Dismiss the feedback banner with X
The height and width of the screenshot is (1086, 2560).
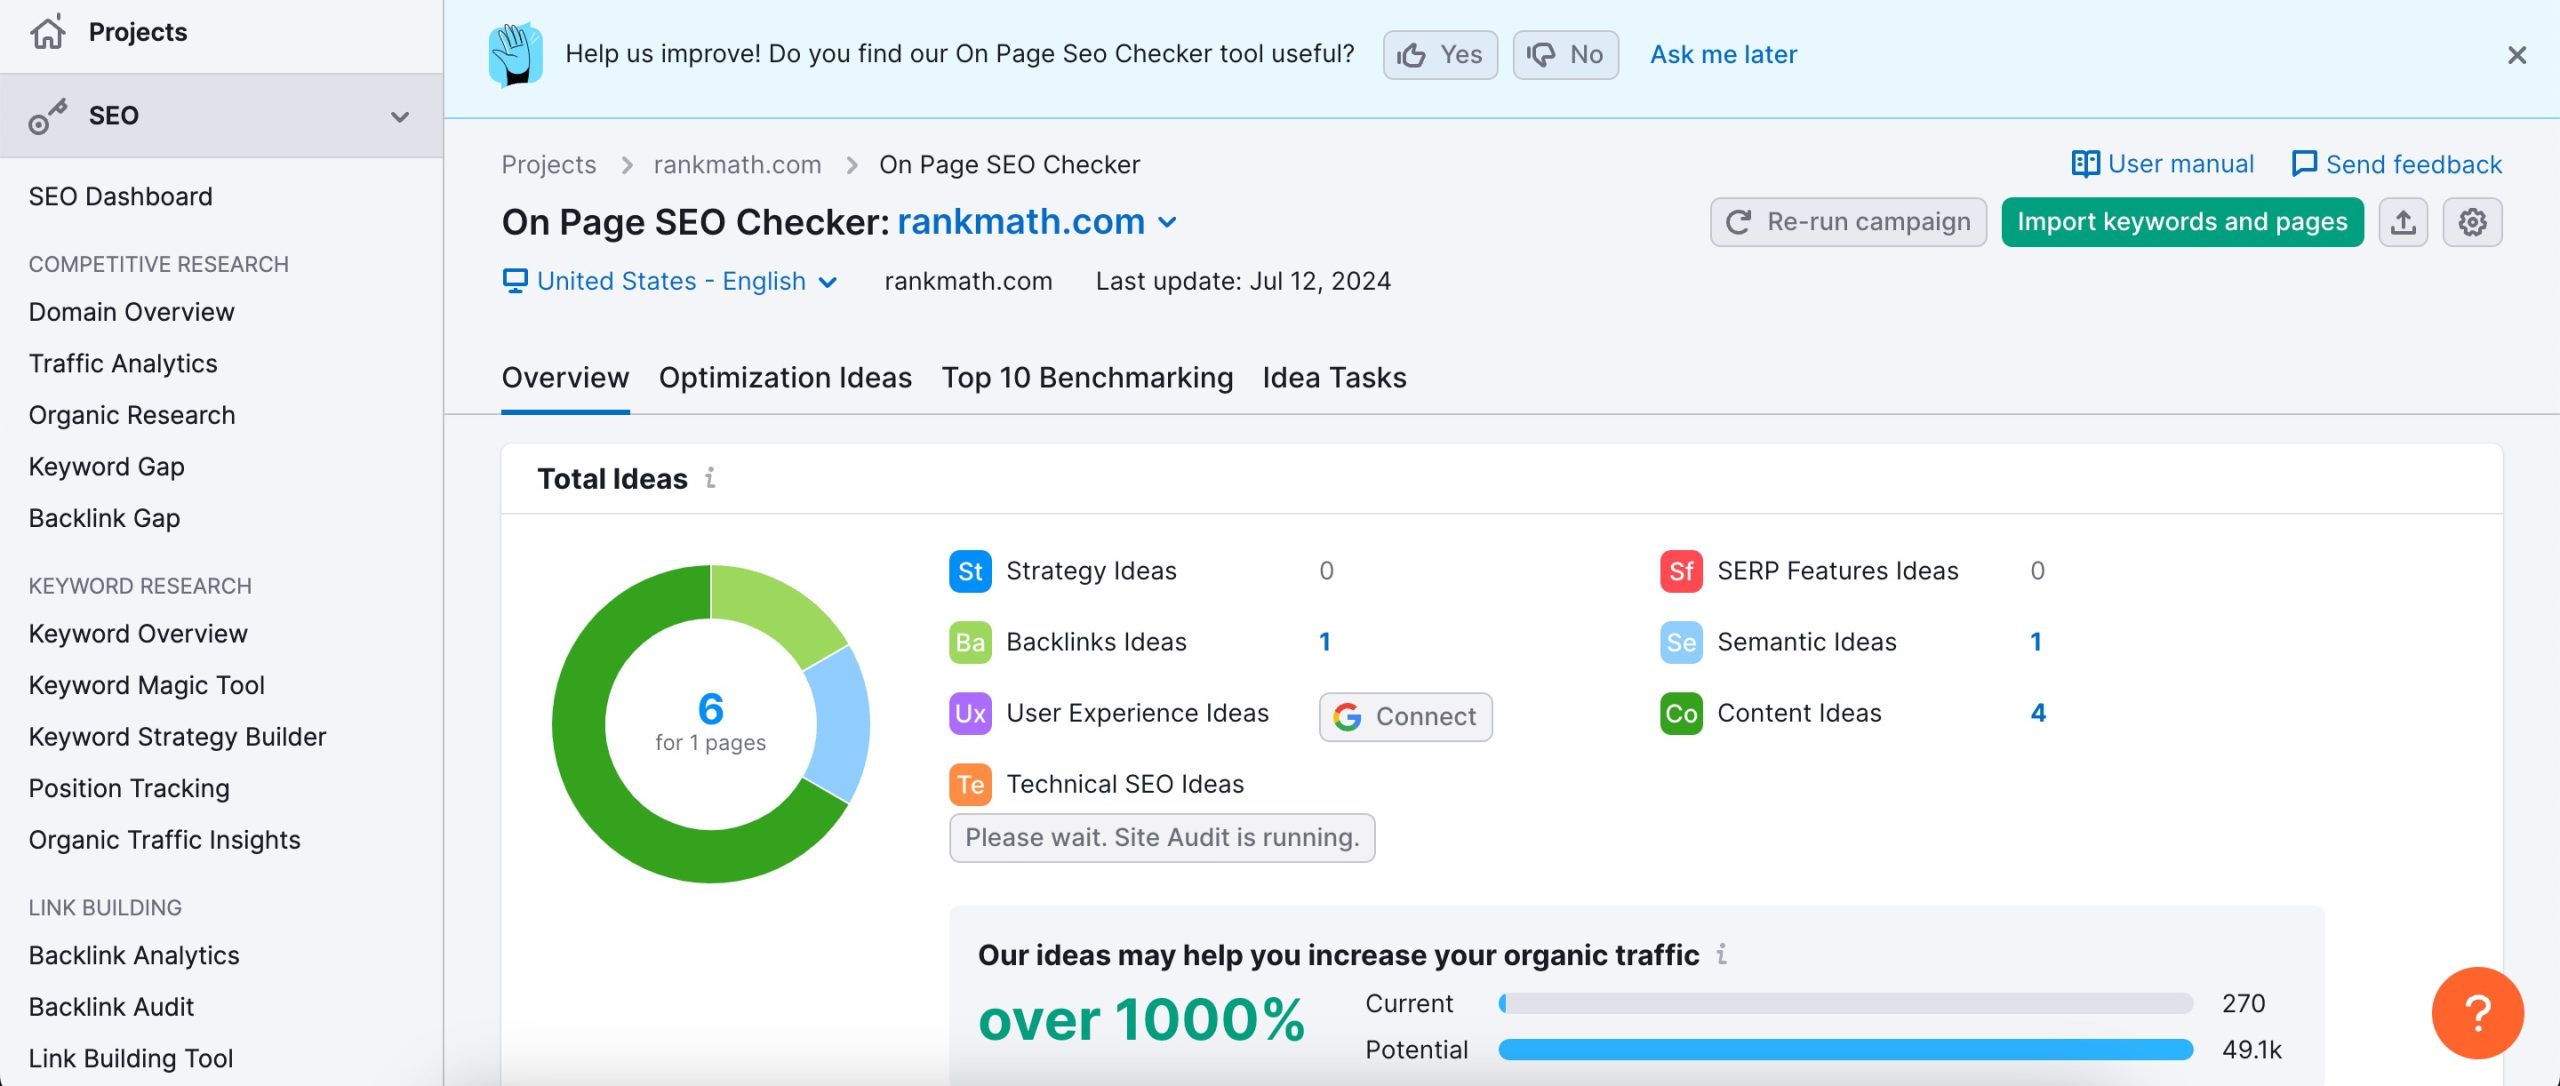click(2517, 55)
